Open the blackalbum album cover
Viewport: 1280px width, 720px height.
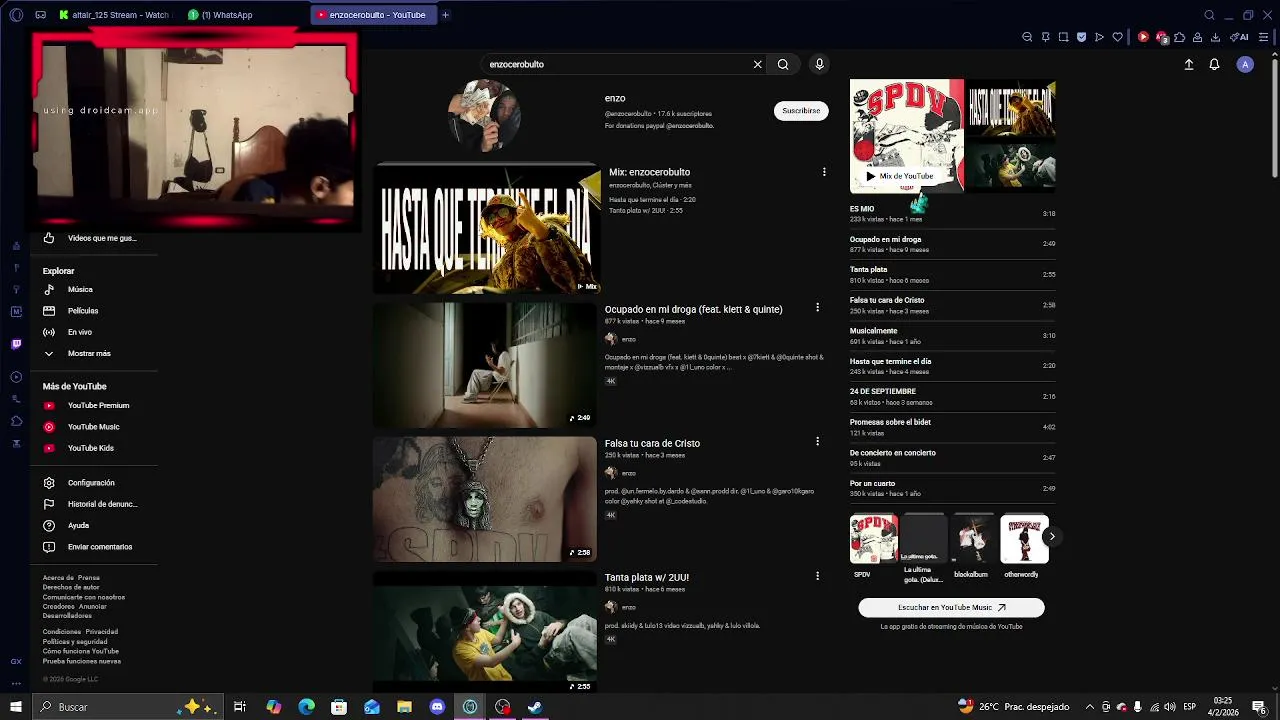point(974,539)
